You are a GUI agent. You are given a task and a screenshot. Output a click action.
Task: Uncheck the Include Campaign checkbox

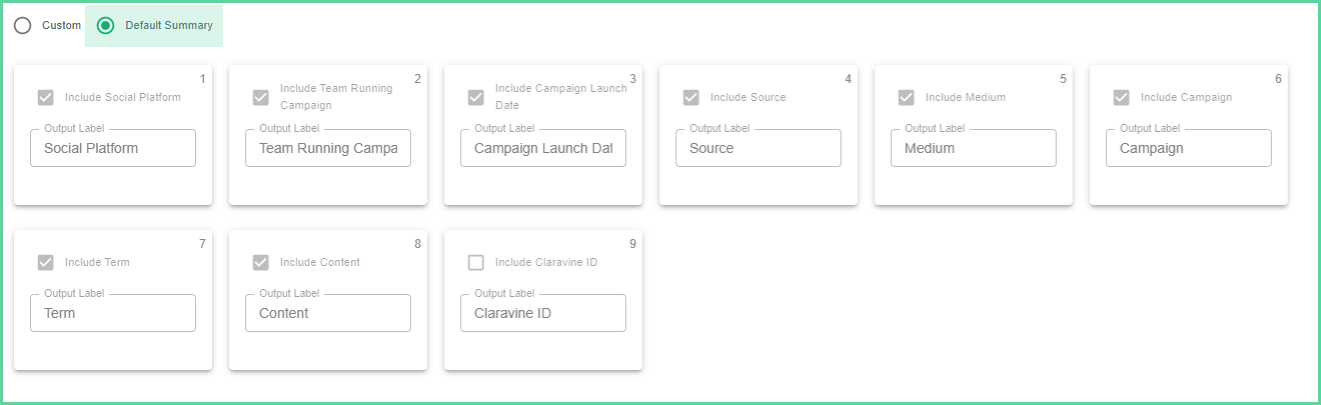click(x=1121, y=98)
